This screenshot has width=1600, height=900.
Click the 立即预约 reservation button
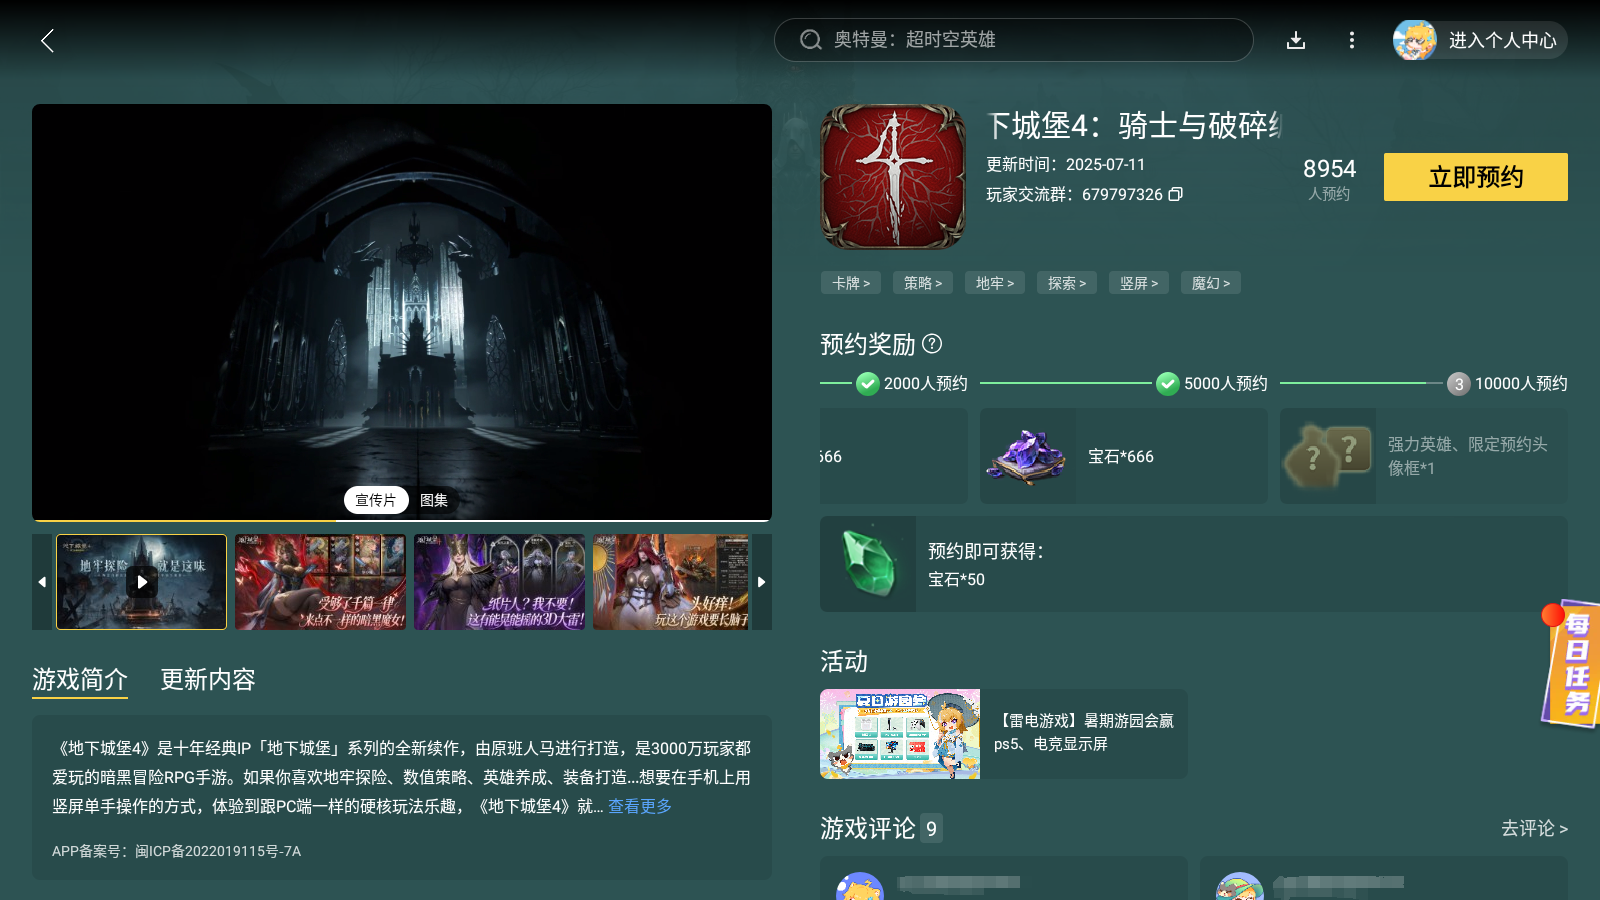click(1474, 177)
